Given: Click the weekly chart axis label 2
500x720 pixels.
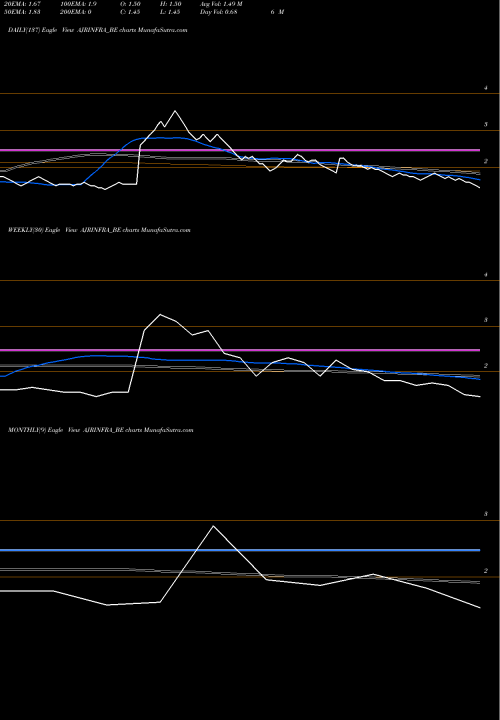Looking at the screenshot, I should 486,366.
